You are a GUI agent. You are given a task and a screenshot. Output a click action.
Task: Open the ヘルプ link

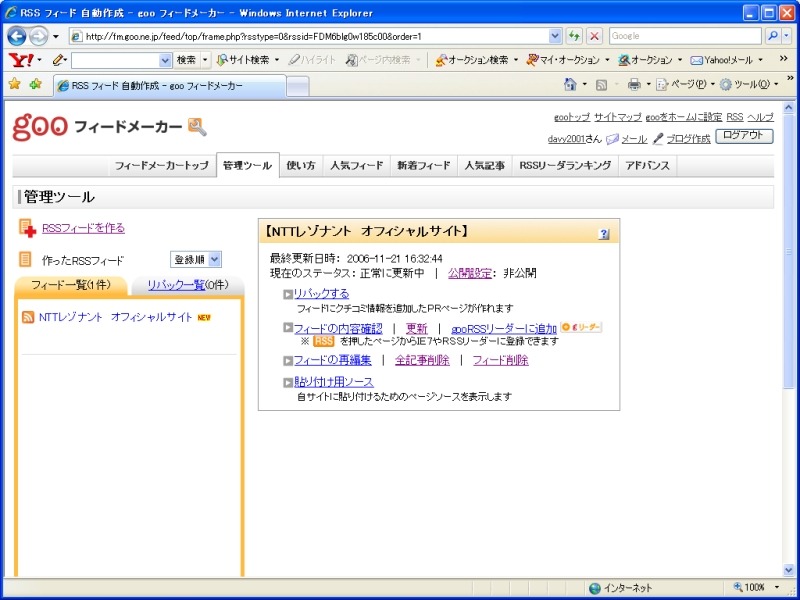coord(761,117)
